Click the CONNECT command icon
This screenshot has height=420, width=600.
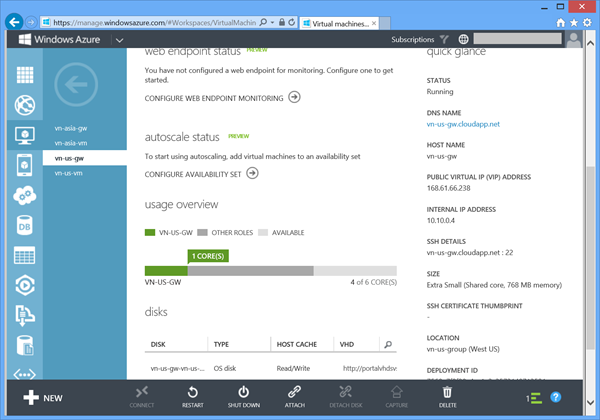(142, 397)
